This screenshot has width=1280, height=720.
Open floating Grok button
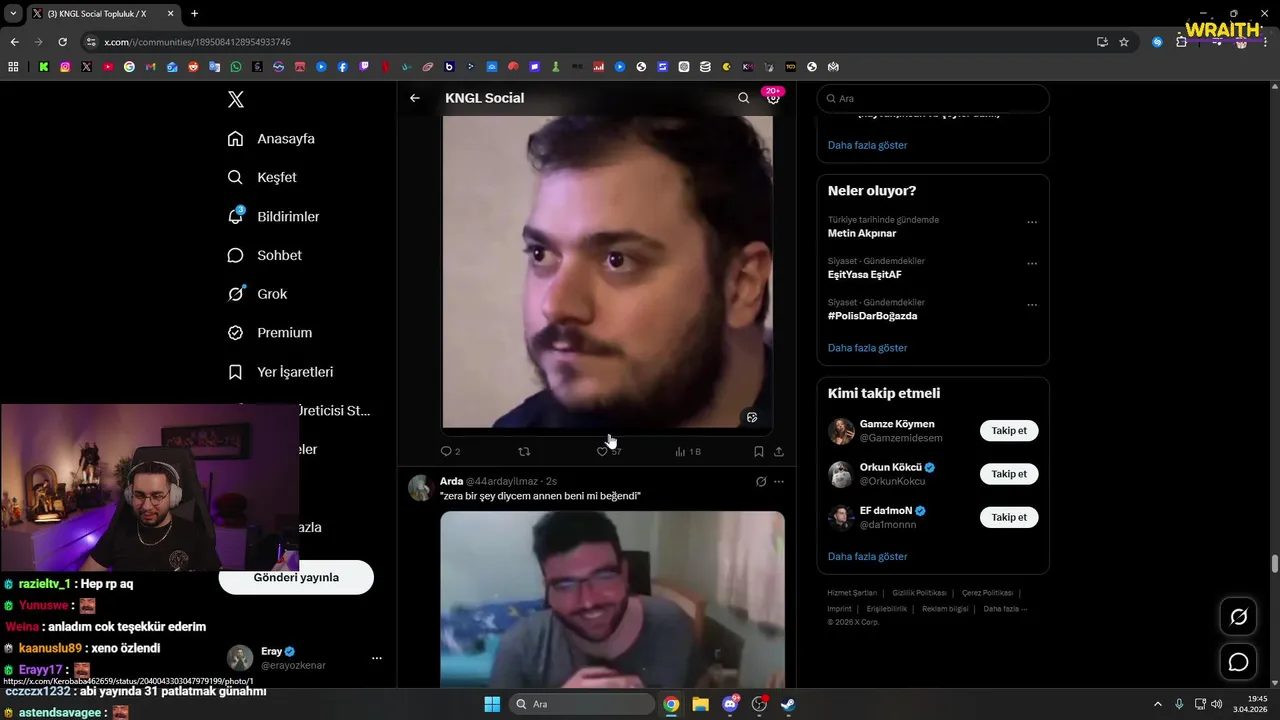(x=1238, y=617)
